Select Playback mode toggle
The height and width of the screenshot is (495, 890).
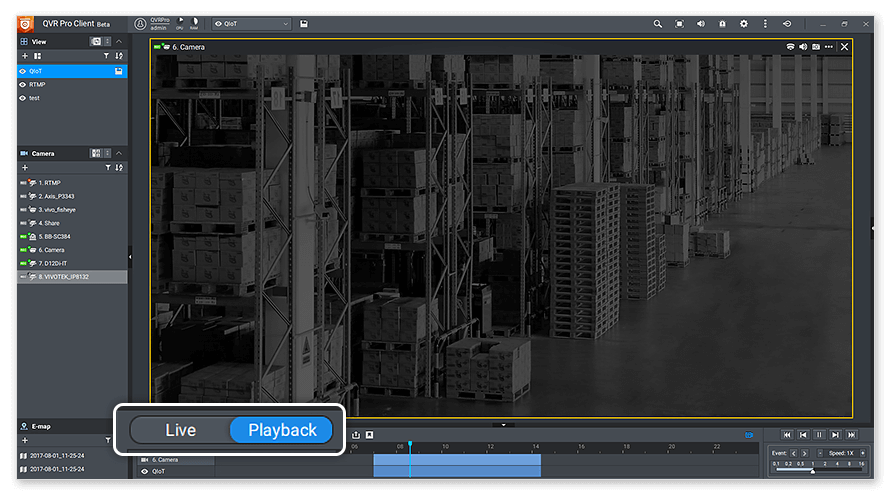point(282,430)
